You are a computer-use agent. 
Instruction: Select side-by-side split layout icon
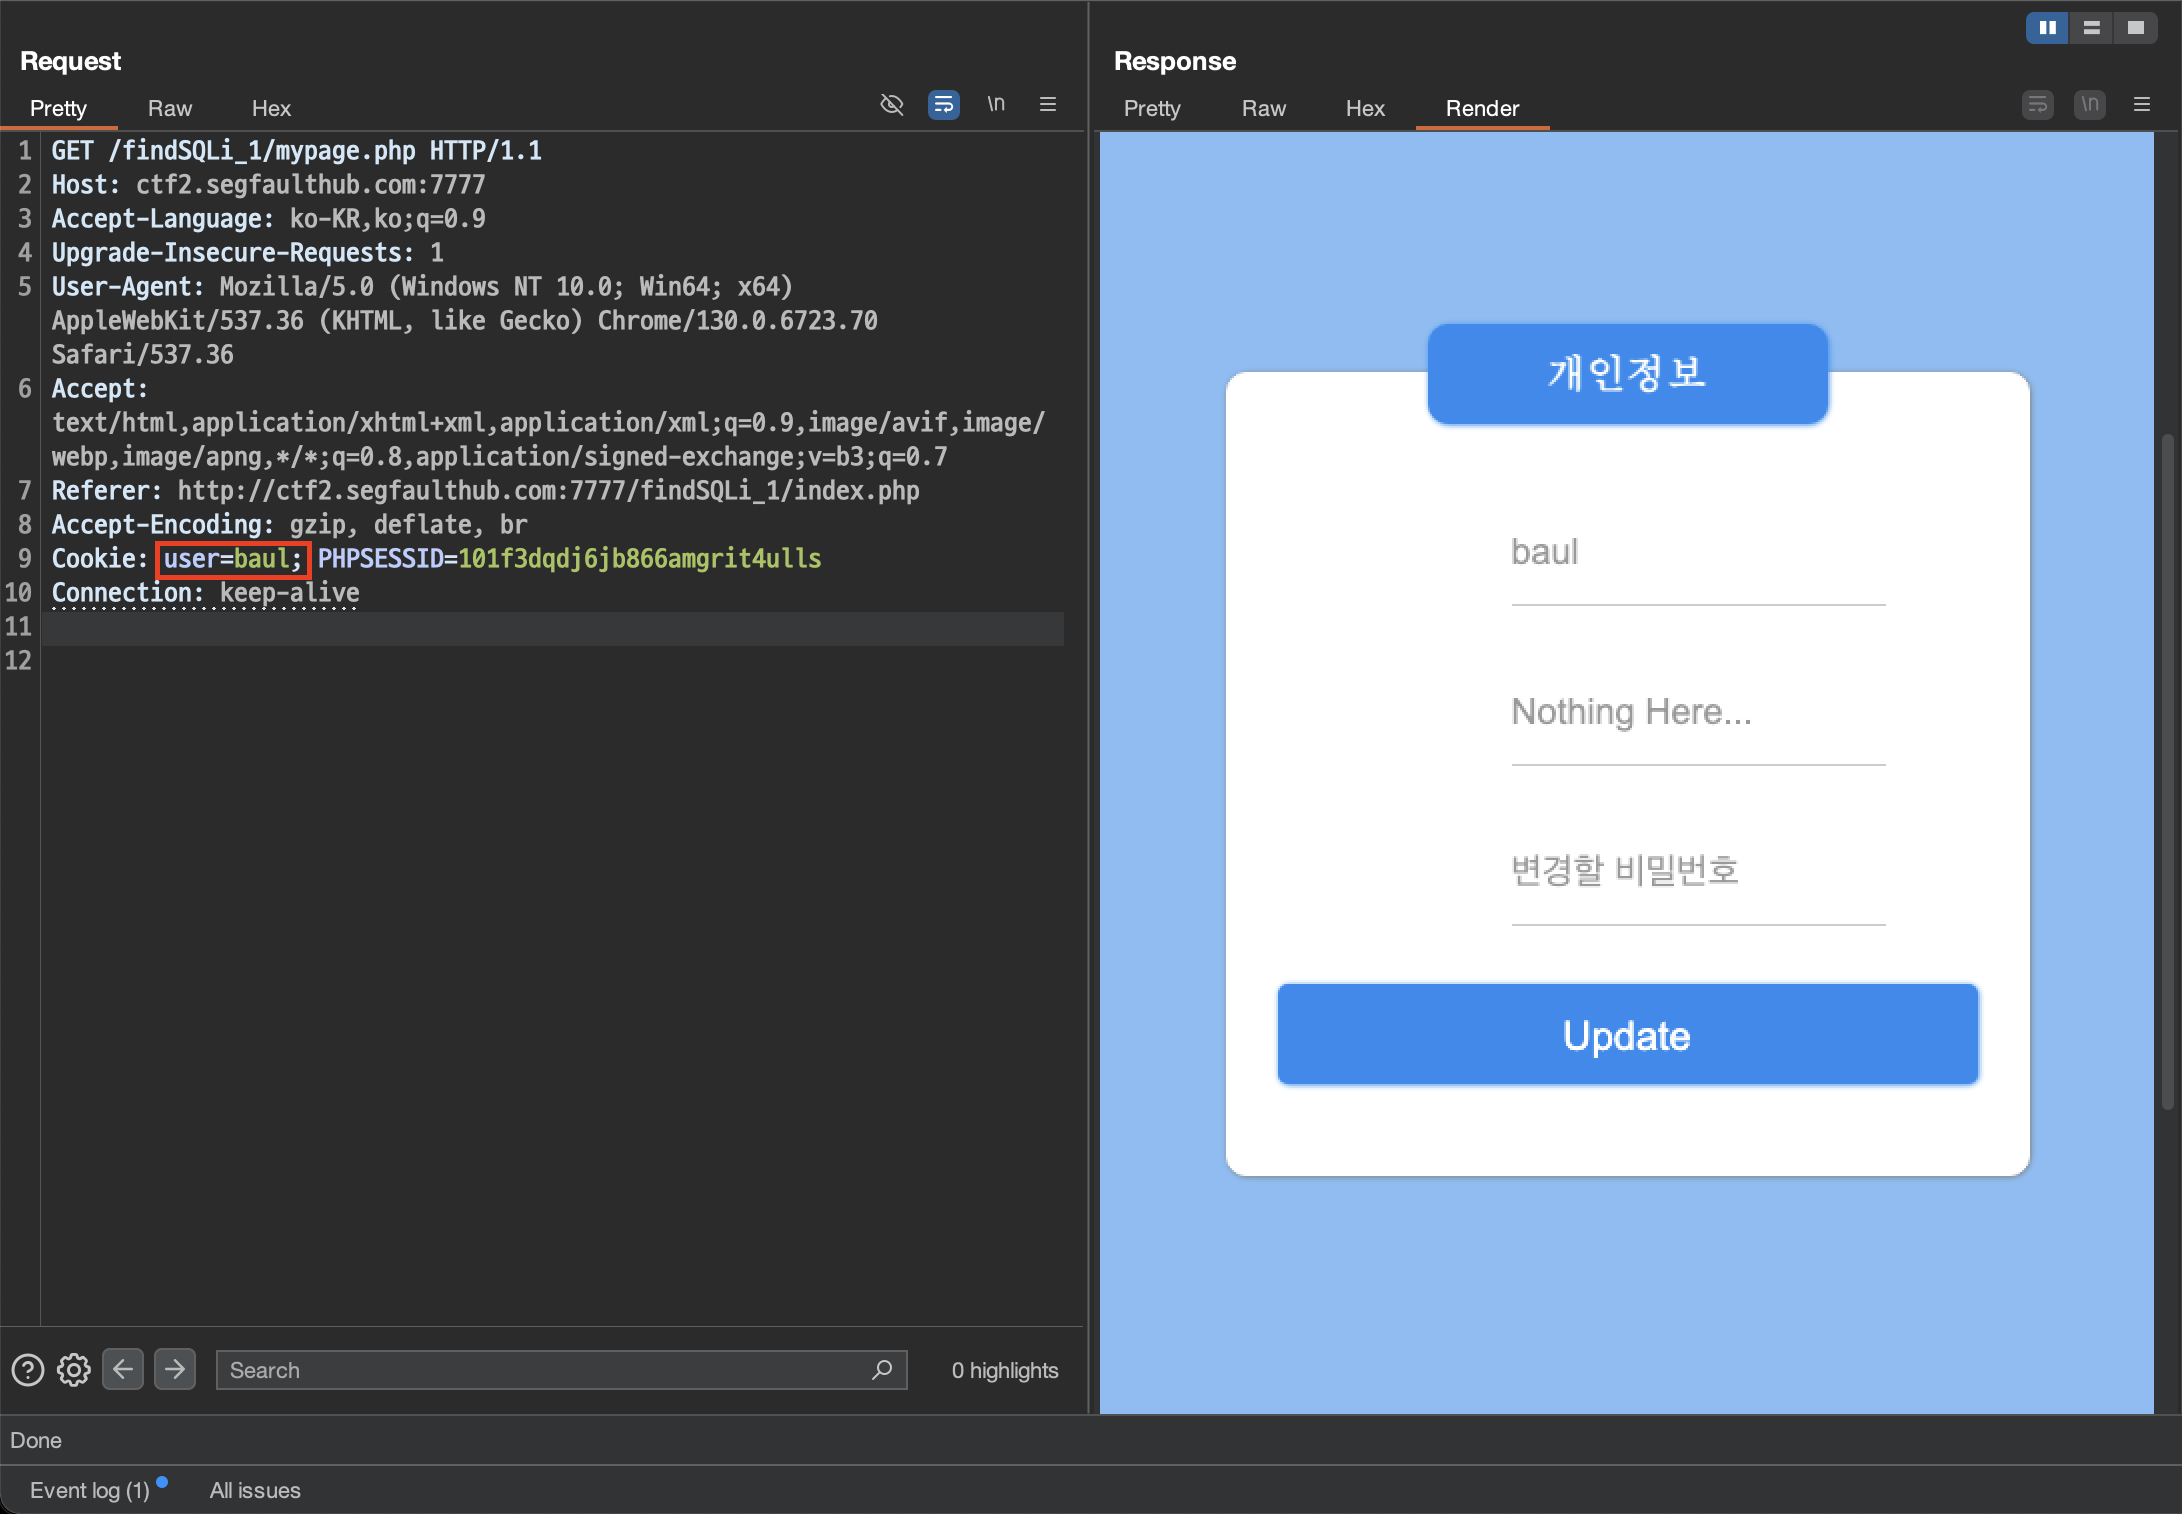(2047, 28)
